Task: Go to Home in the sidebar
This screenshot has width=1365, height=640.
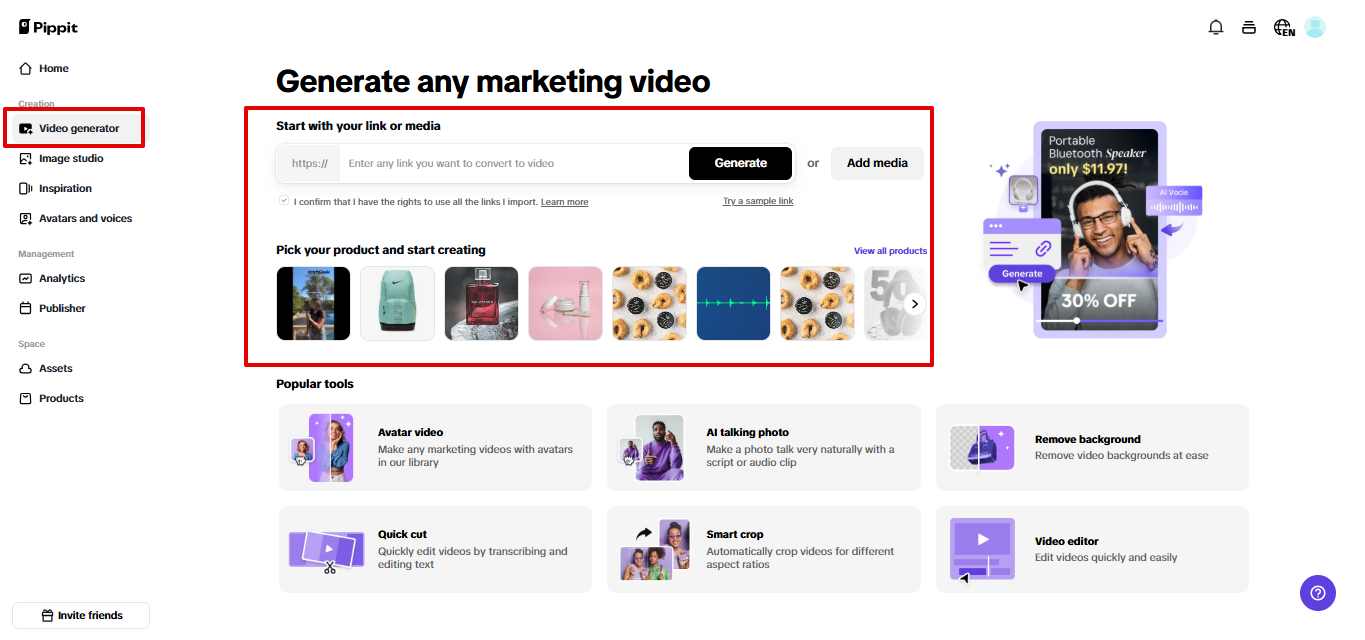Action: point(50,68)
